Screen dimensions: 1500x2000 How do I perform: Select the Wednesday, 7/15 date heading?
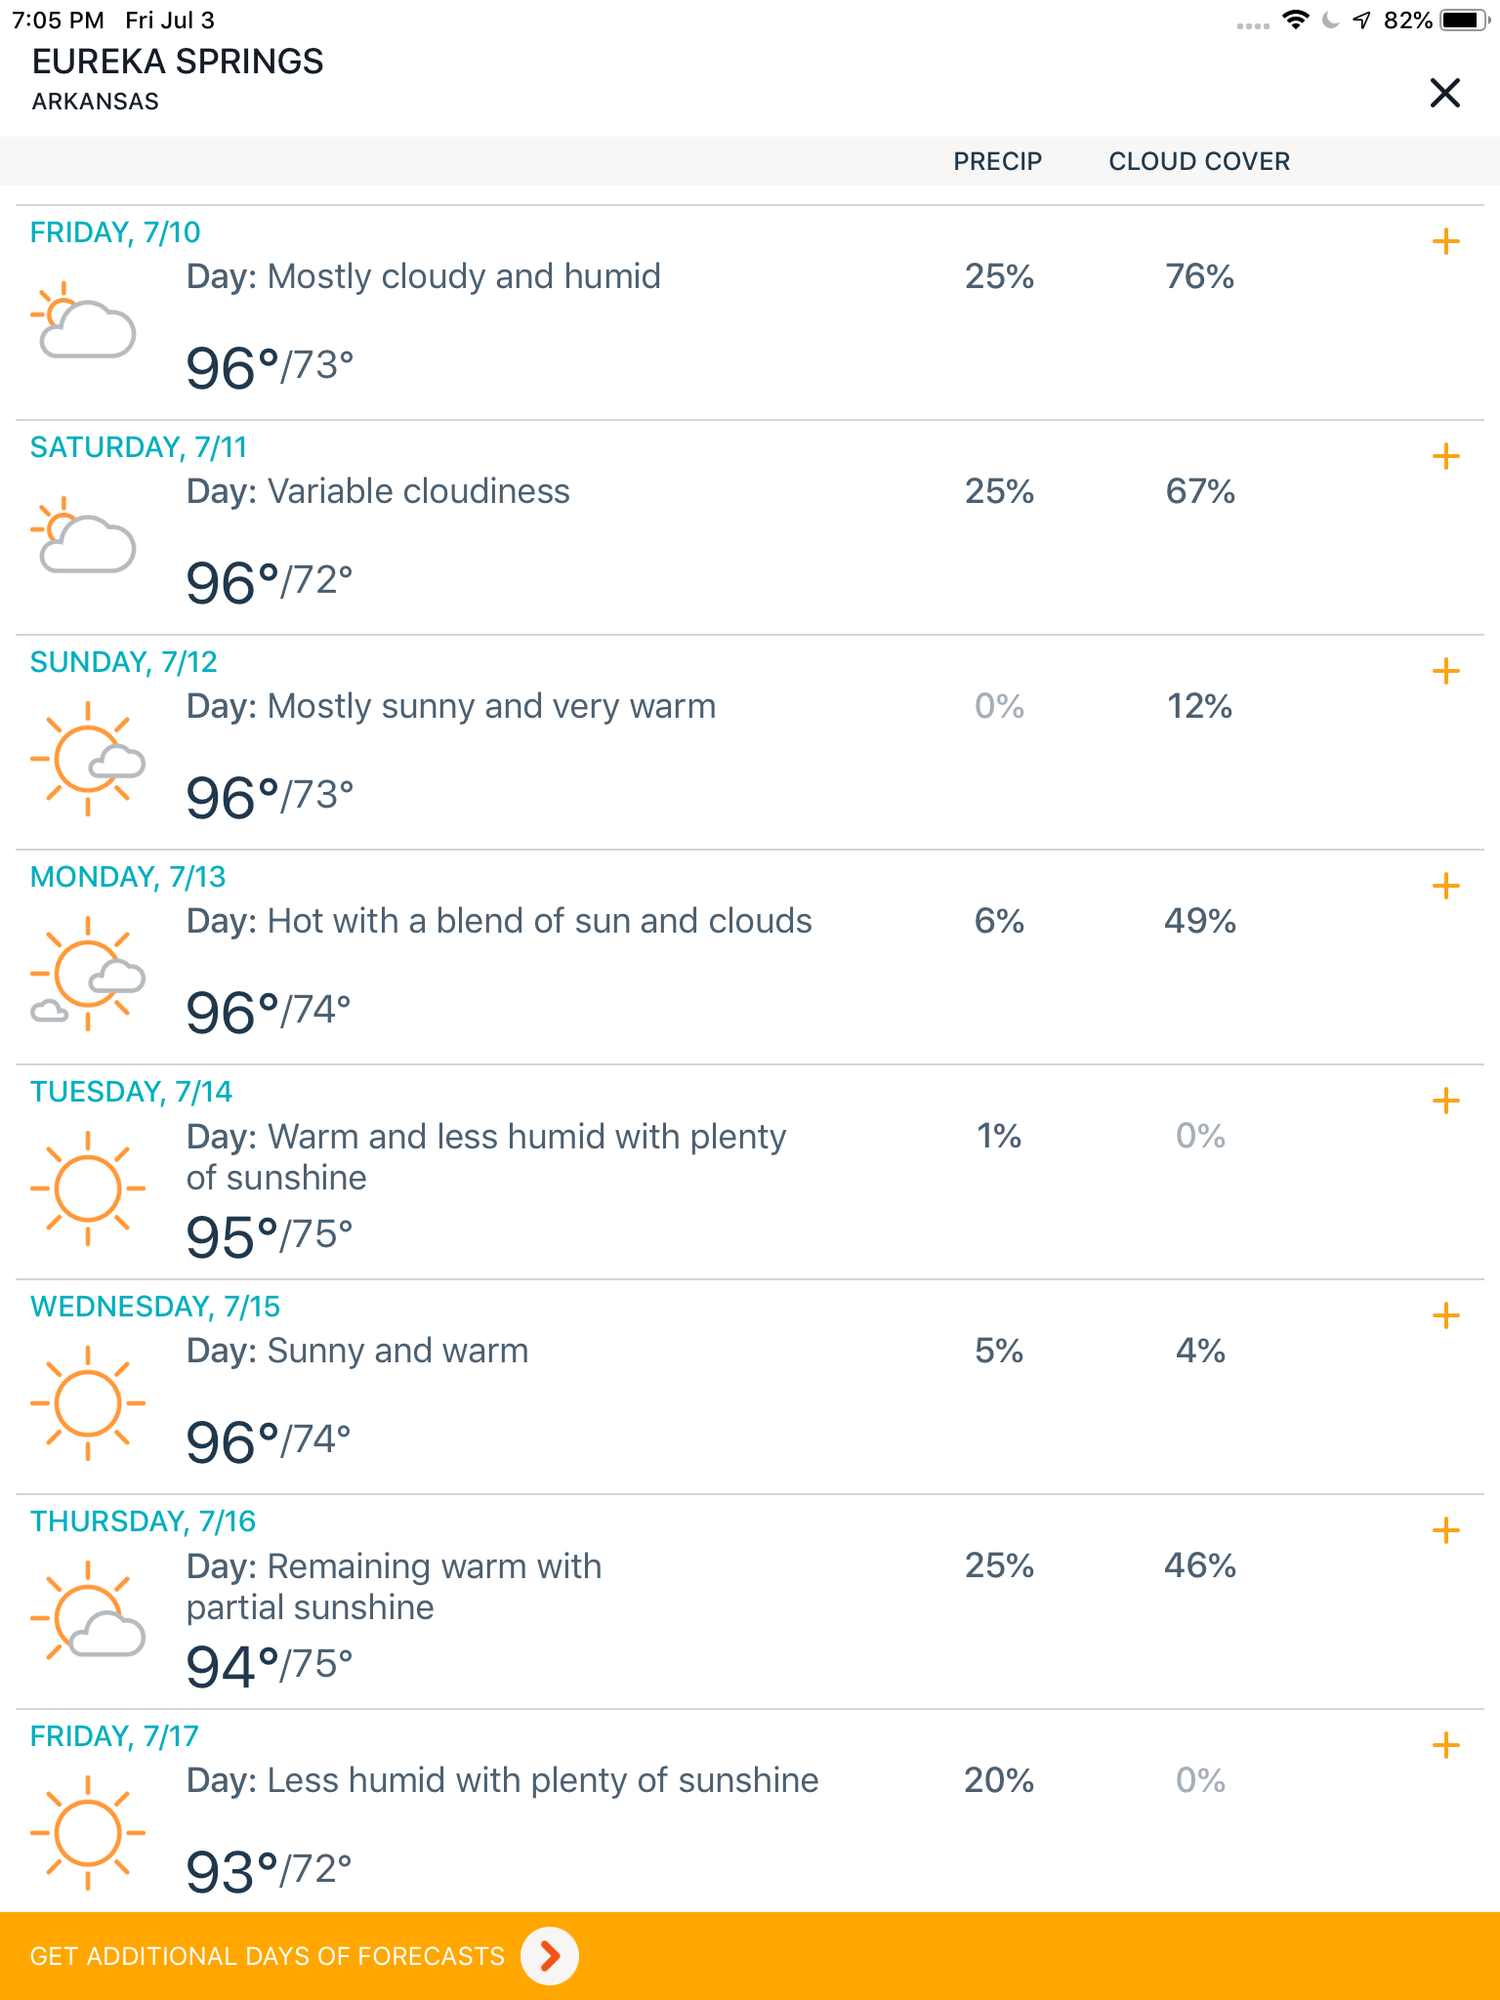[x=155, y=1306]
